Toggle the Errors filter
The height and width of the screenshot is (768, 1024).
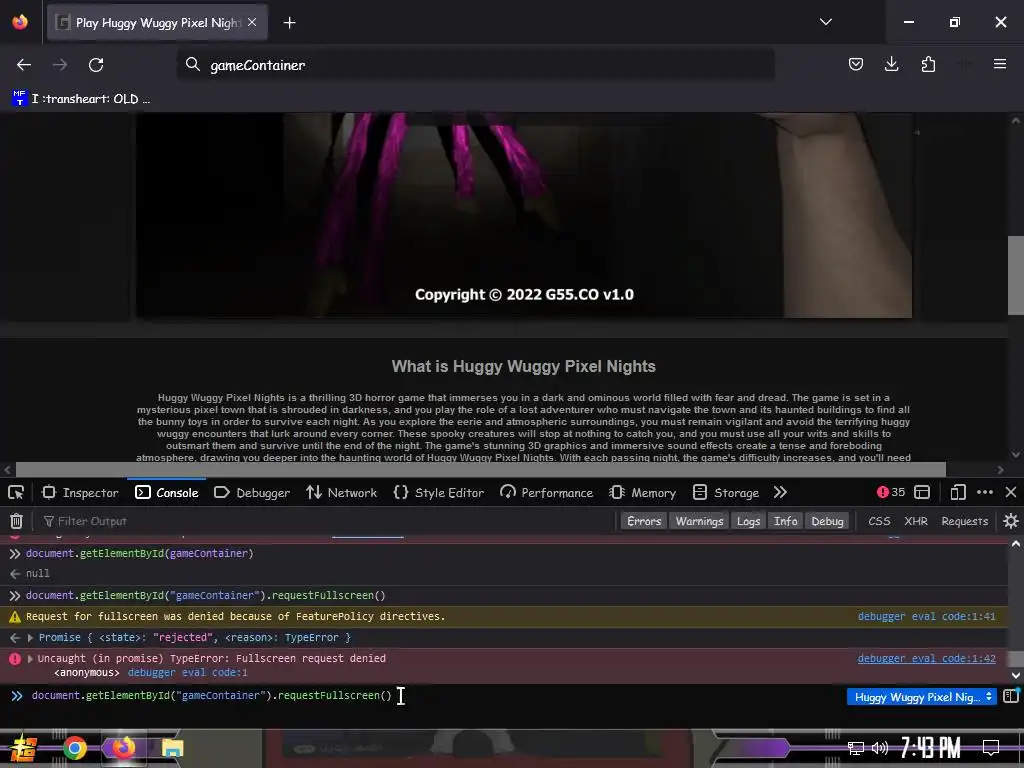[x=644, y=521]
